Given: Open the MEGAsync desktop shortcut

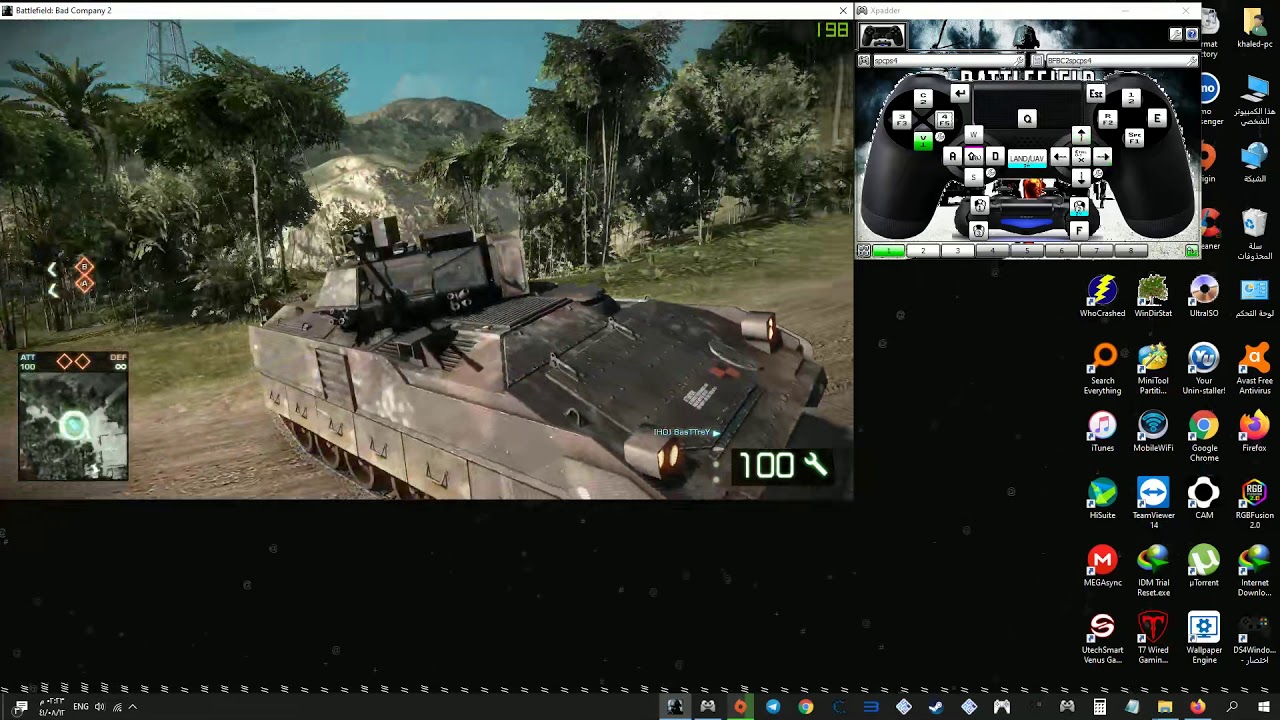Looking at the screenshot, I should [1102, 566].
